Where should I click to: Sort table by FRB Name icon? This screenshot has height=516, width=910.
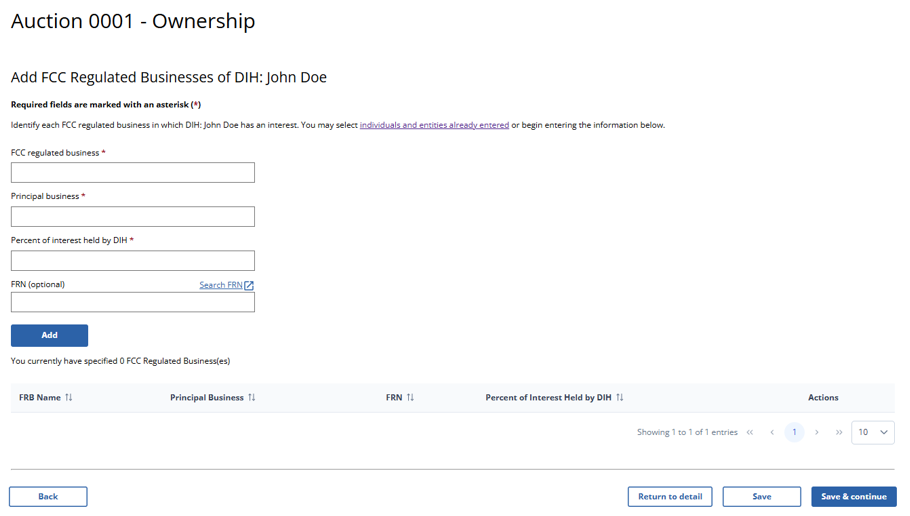[x=69, y=398]
